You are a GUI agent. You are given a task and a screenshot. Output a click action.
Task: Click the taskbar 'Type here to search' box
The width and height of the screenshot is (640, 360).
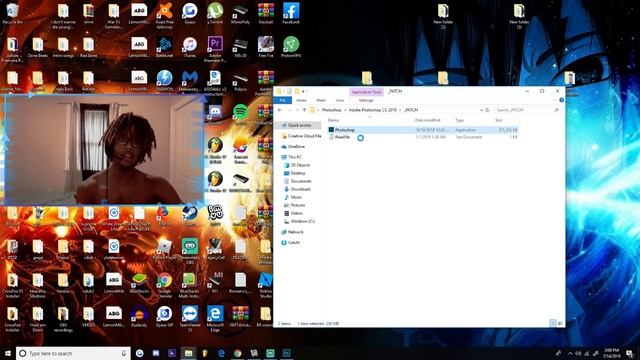pyautogui.click(x=73, y=353)
